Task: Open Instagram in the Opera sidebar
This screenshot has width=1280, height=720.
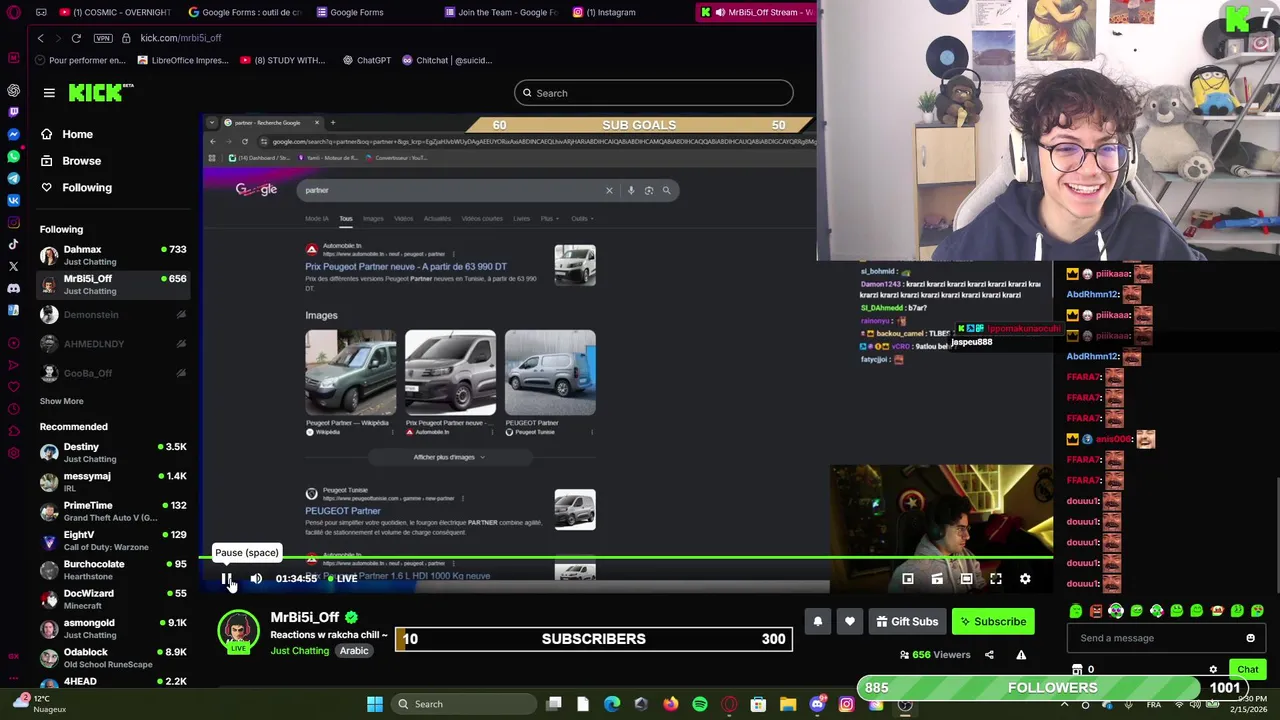Action: 13,222
